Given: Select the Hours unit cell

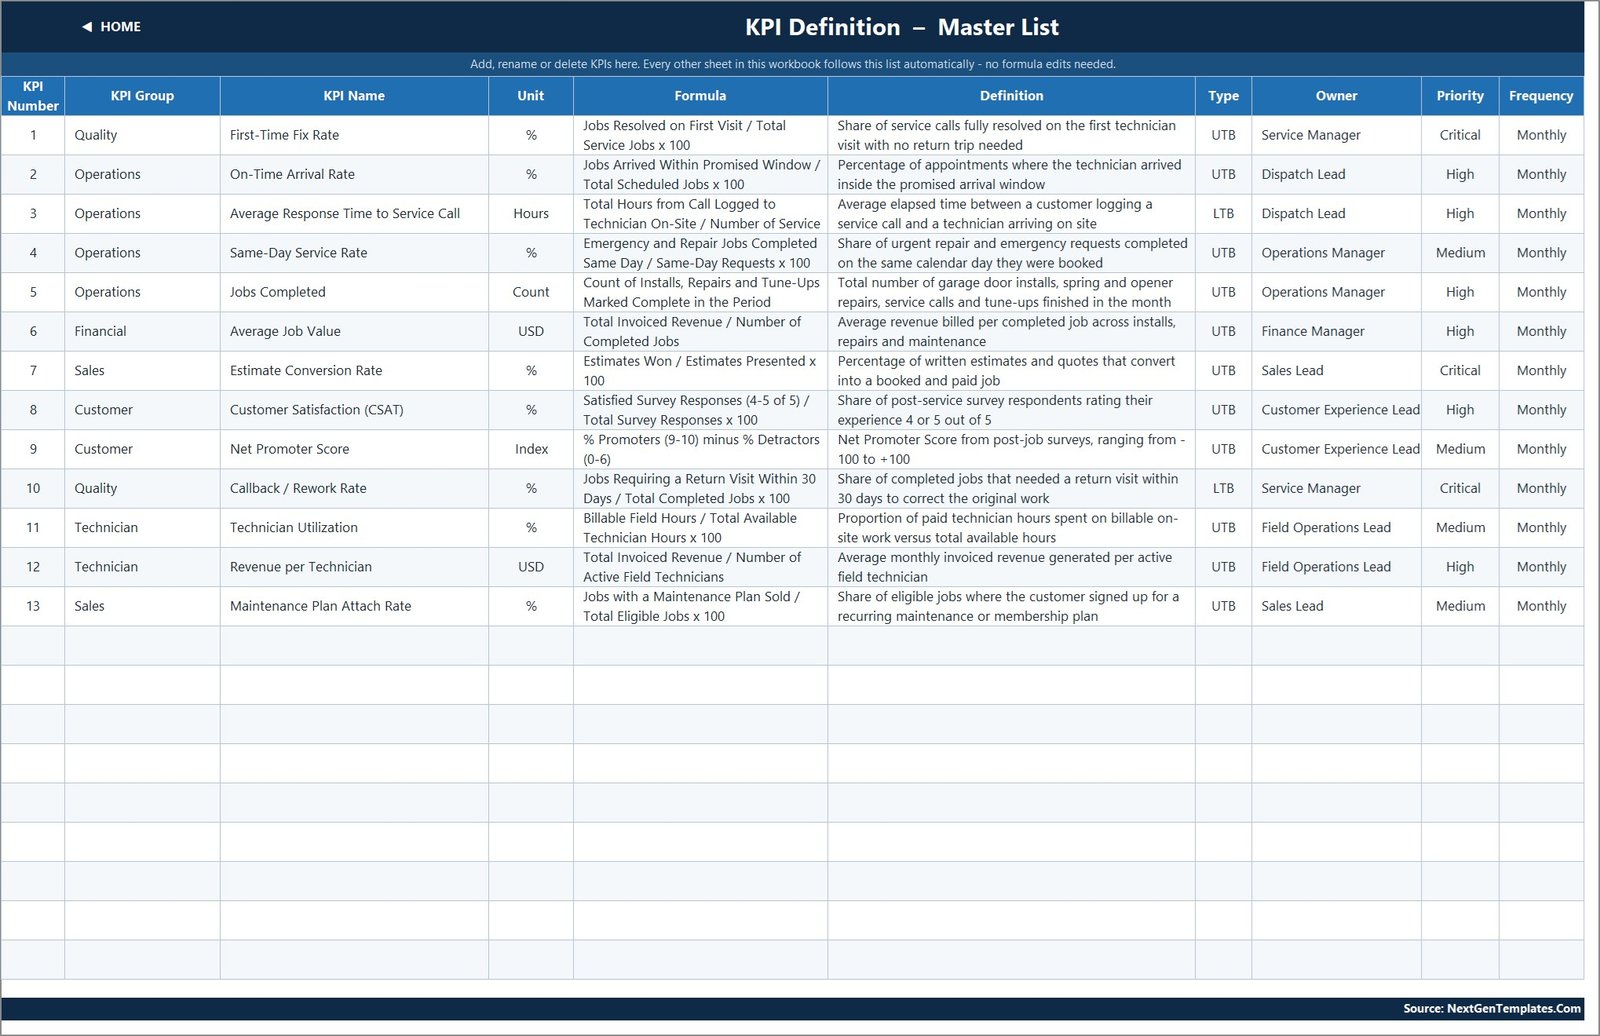Looking at the screenshot, I should point(531,213).
